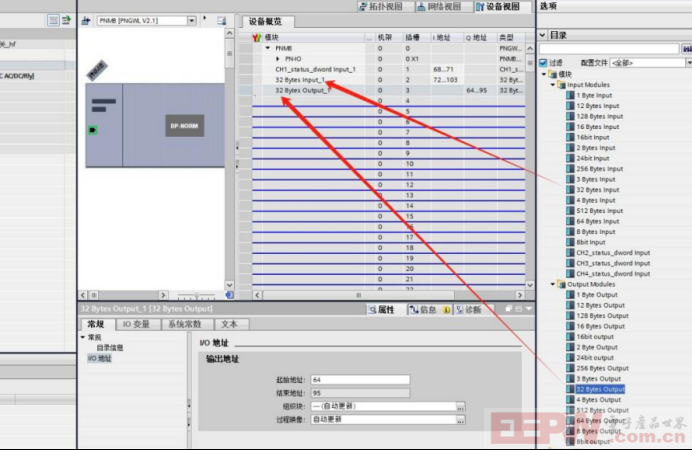Open the 配置文件 profile dropdown
This screenshot has height=450, width=692.
pos(688,63)
